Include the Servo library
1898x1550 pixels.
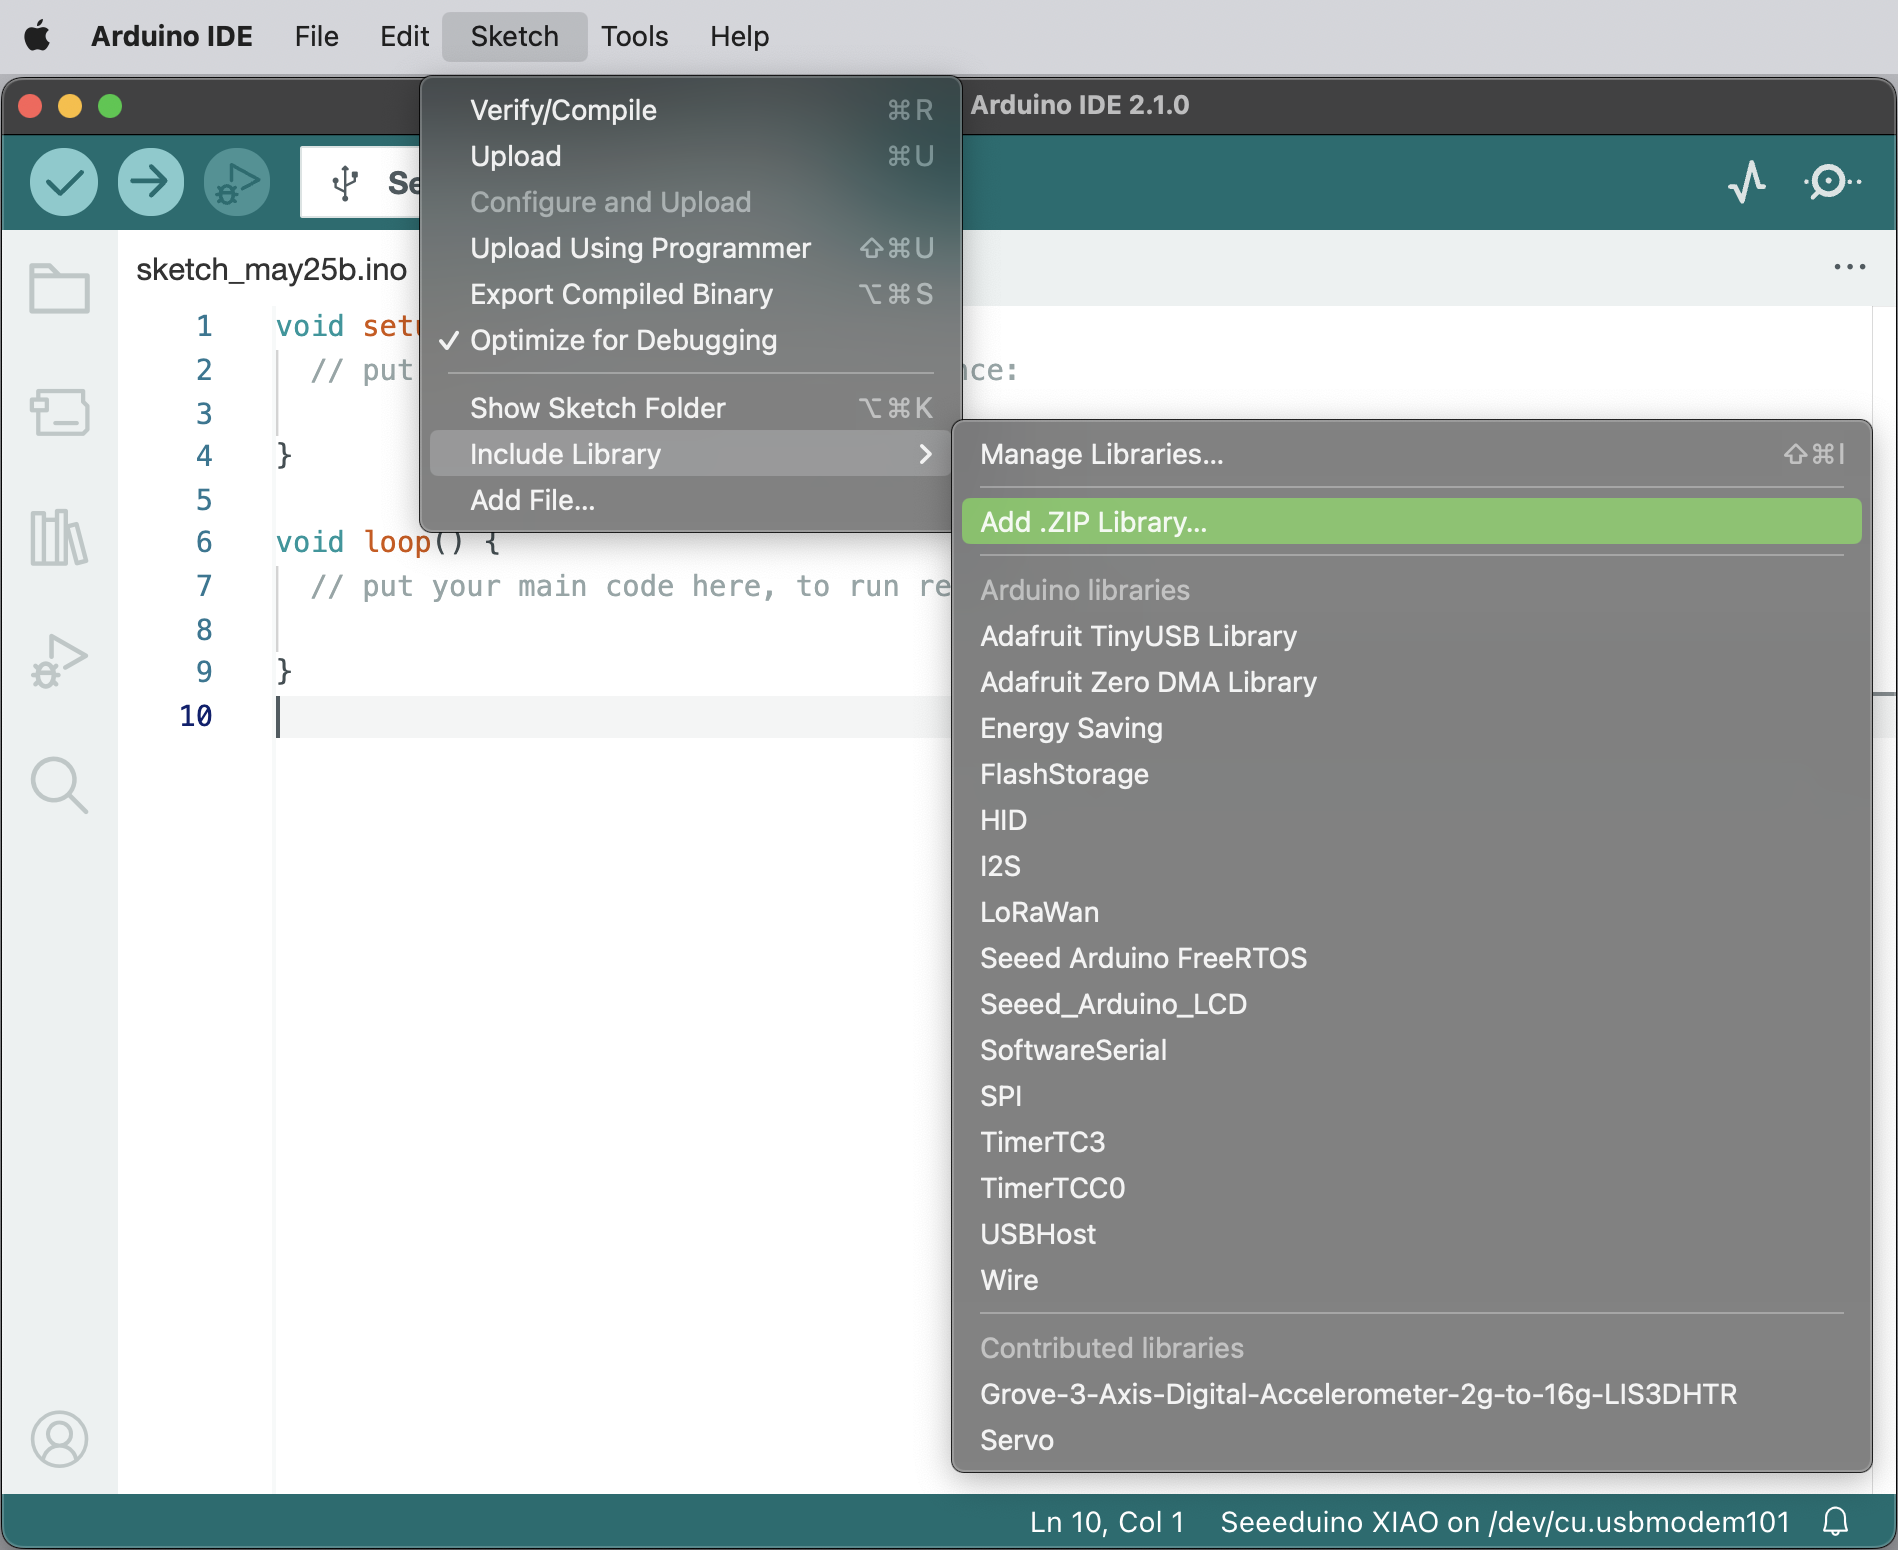tap(1412, 1440)
